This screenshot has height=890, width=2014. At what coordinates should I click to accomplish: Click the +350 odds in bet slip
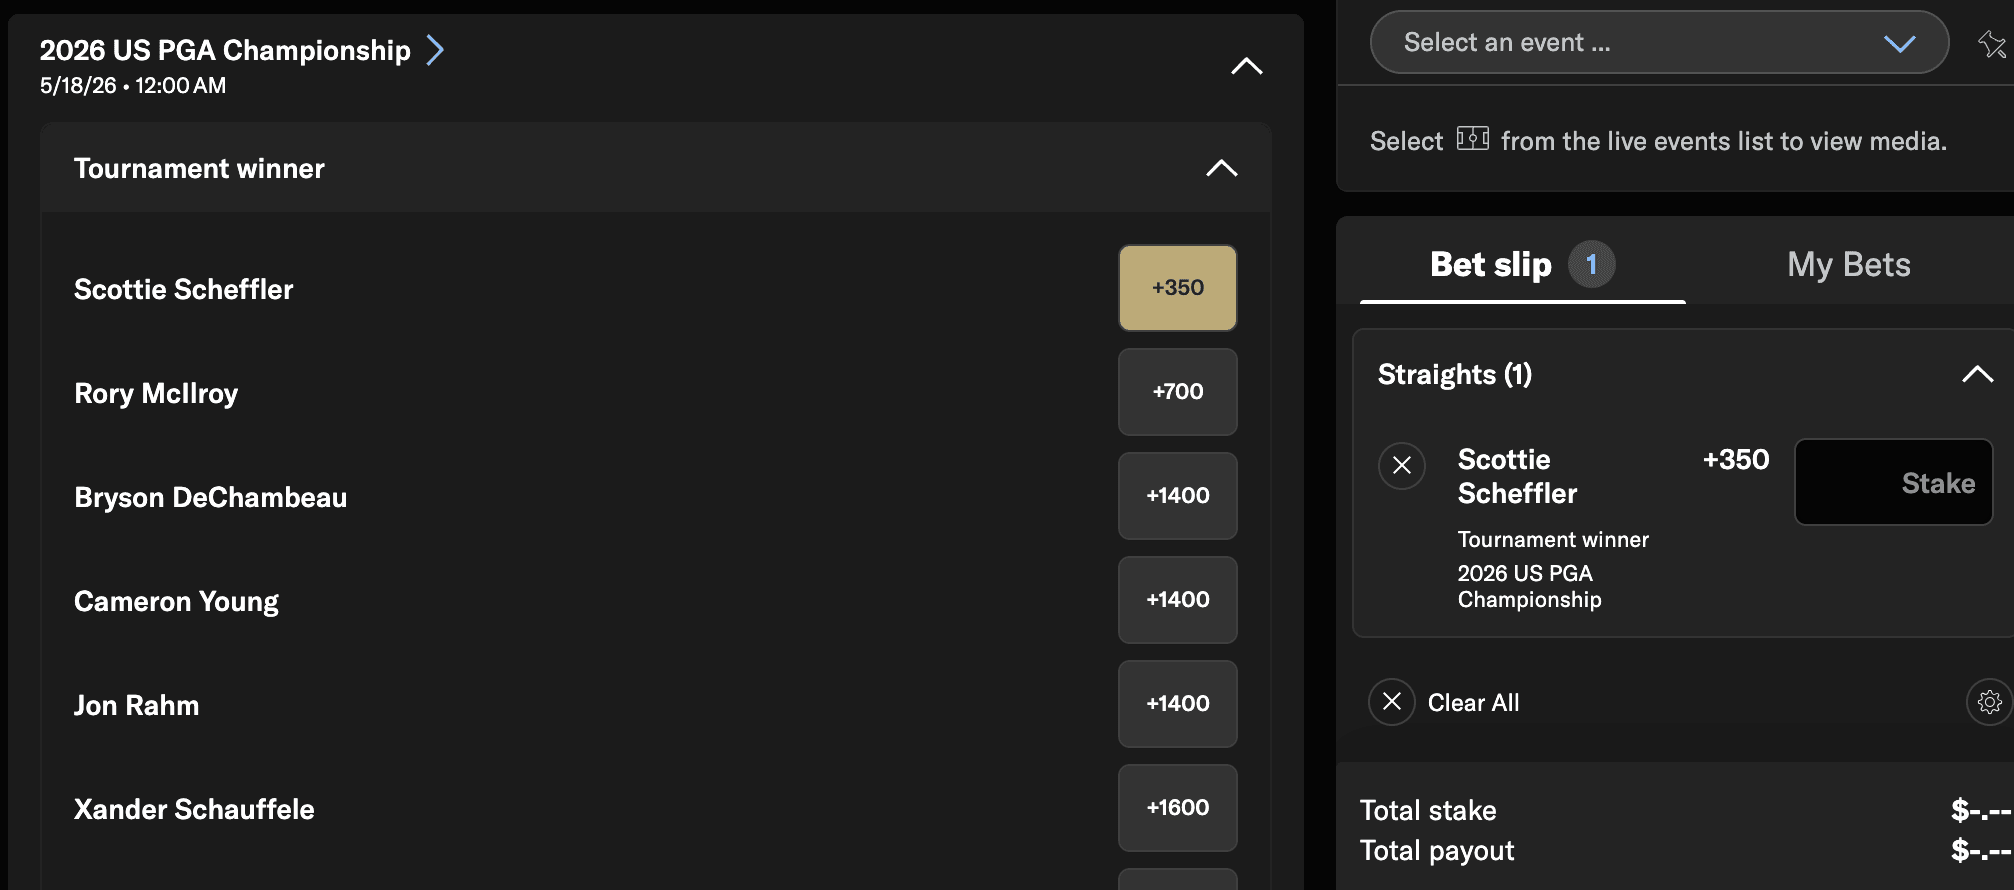pos(1736,459)
